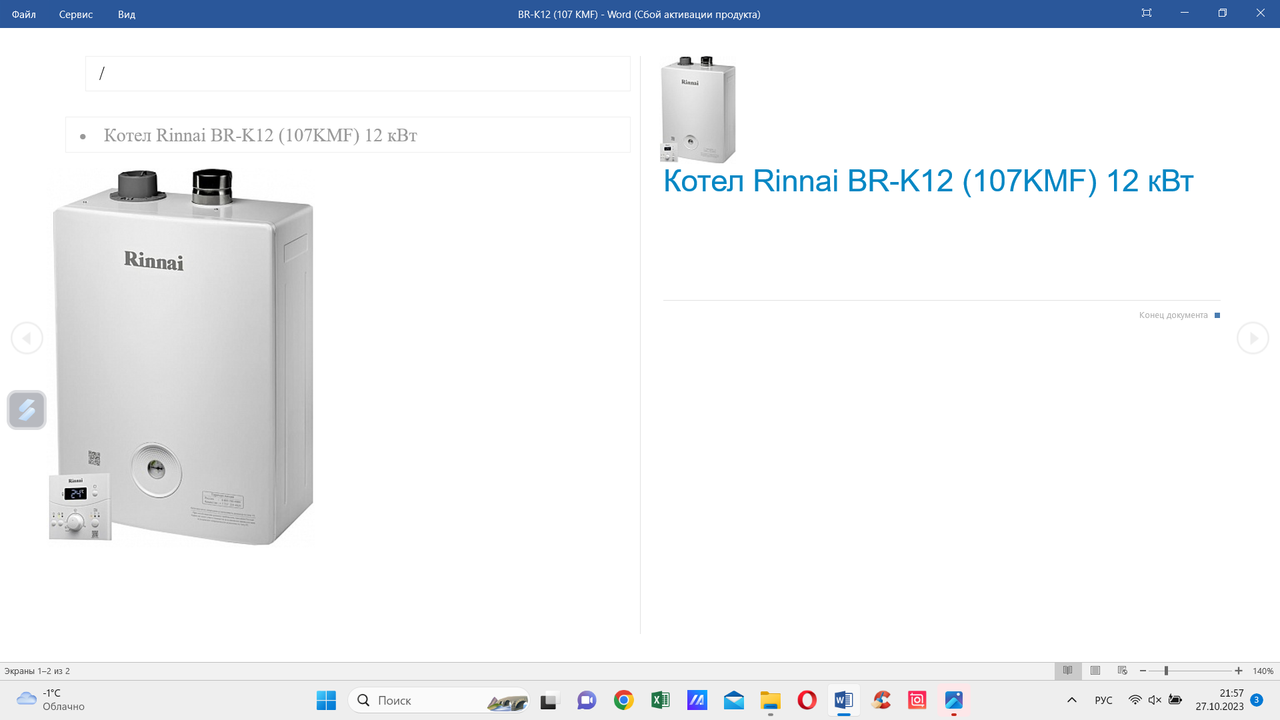Open the РУС input language switcher

(x=1103, y=700)
